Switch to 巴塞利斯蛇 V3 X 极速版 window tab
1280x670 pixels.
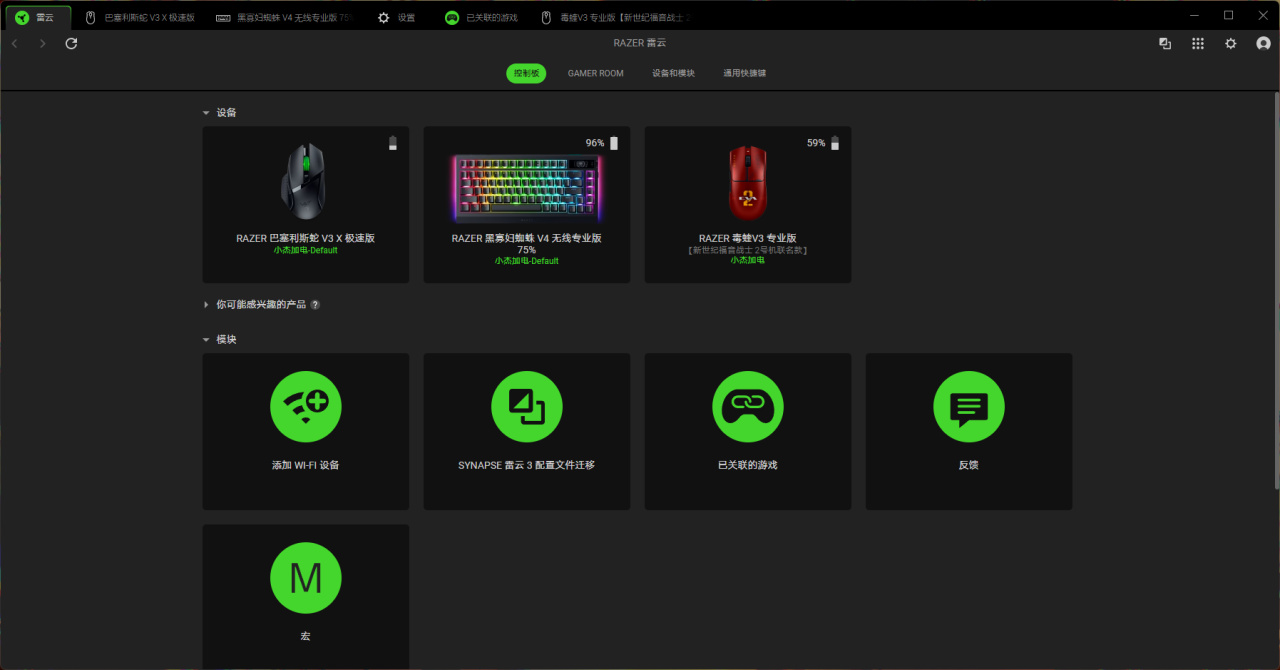[x=141, y=18]
